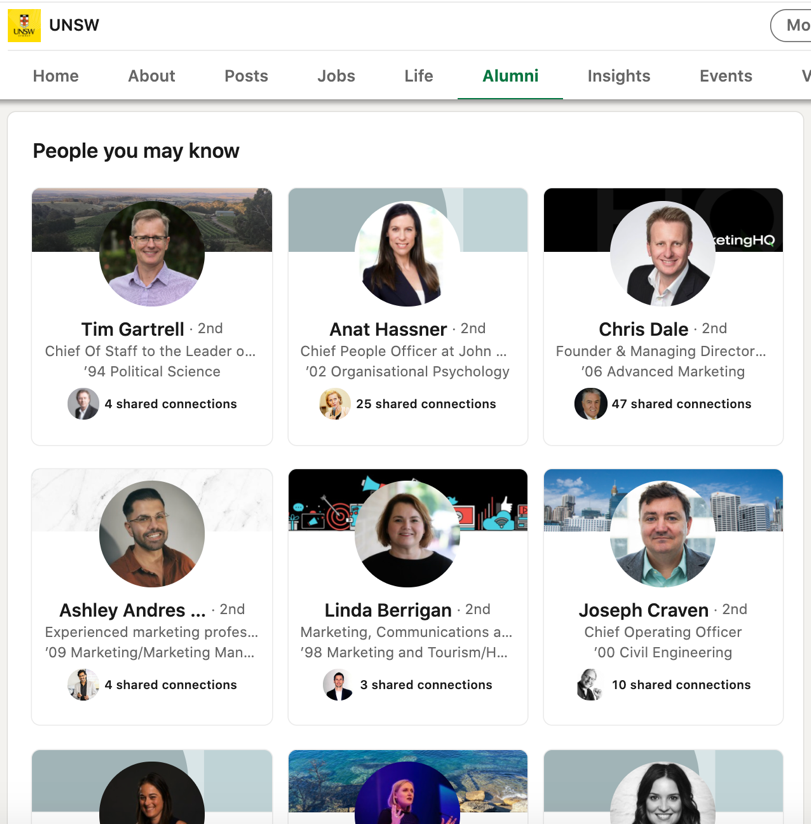The height and width of the screenshot is (824, 811).
Task: Click shared connection avatar on Chris Dale card
Action: [x=590, y=404]
